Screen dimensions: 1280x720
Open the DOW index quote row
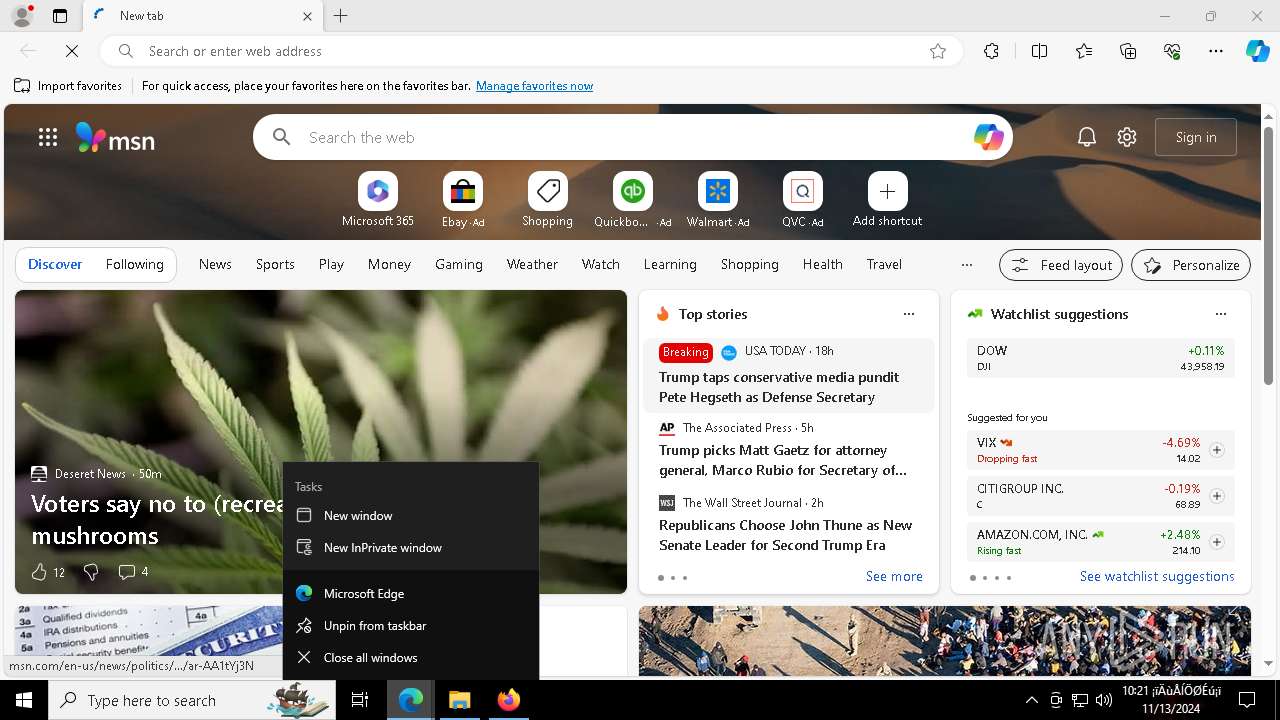tap(1101, 358)
